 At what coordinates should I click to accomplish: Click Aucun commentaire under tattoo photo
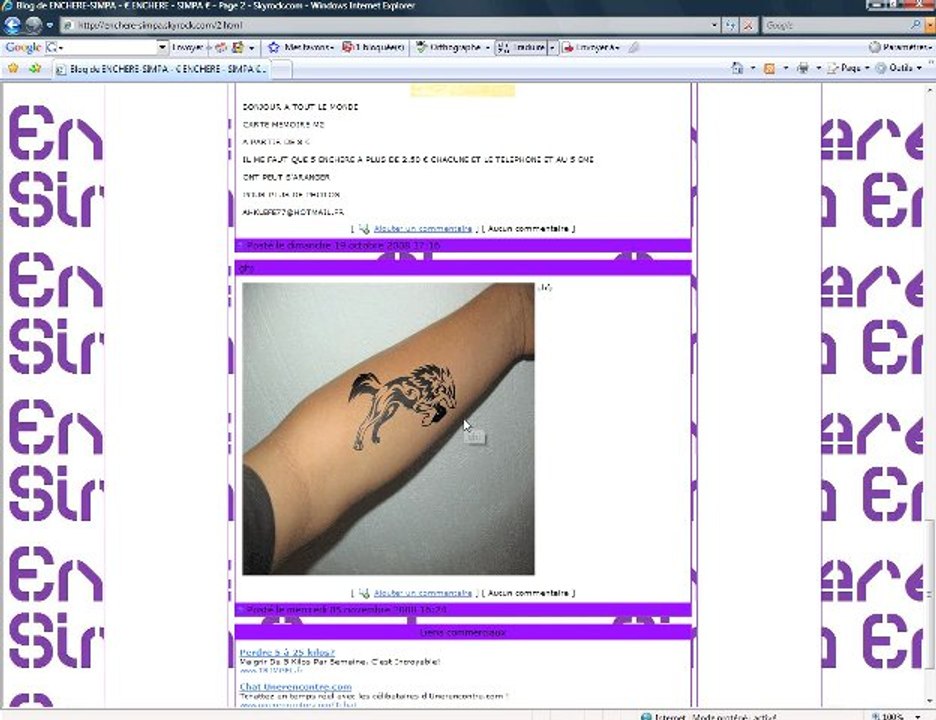click(x=528, y=593)
